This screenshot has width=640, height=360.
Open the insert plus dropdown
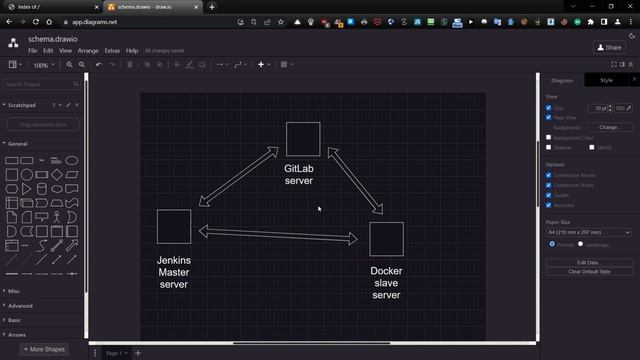coord(264,64)
